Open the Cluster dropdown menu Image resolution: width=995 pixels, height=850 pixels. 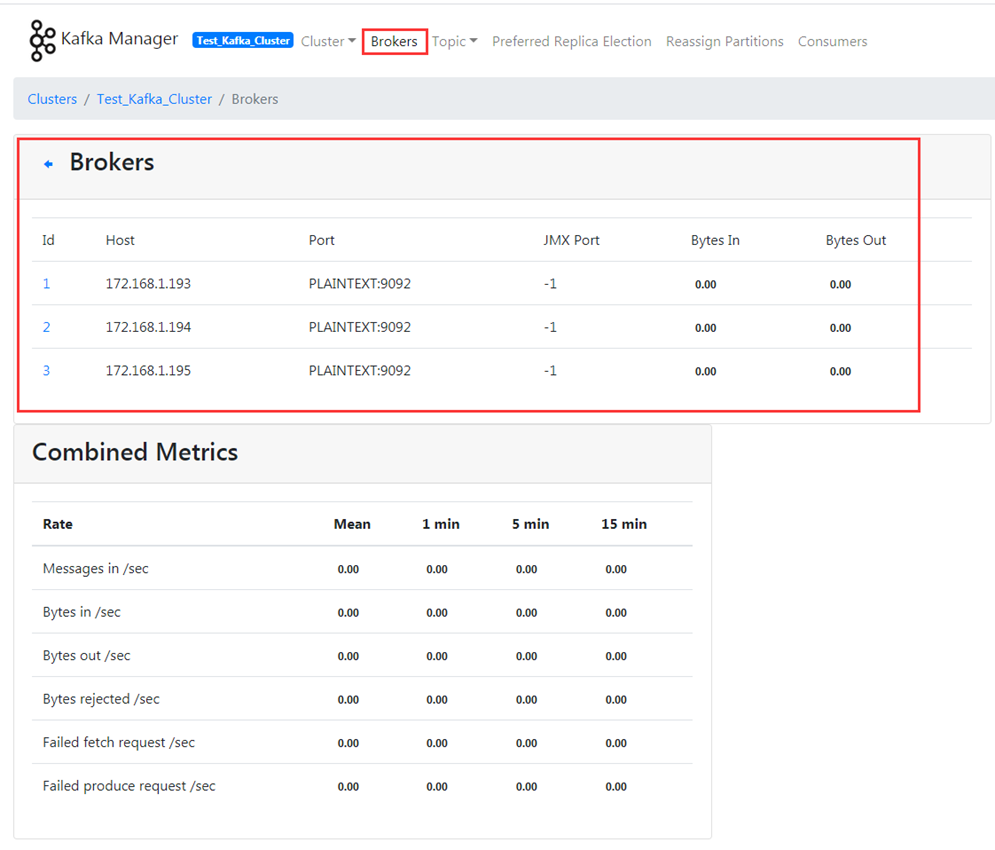(328, 41)
